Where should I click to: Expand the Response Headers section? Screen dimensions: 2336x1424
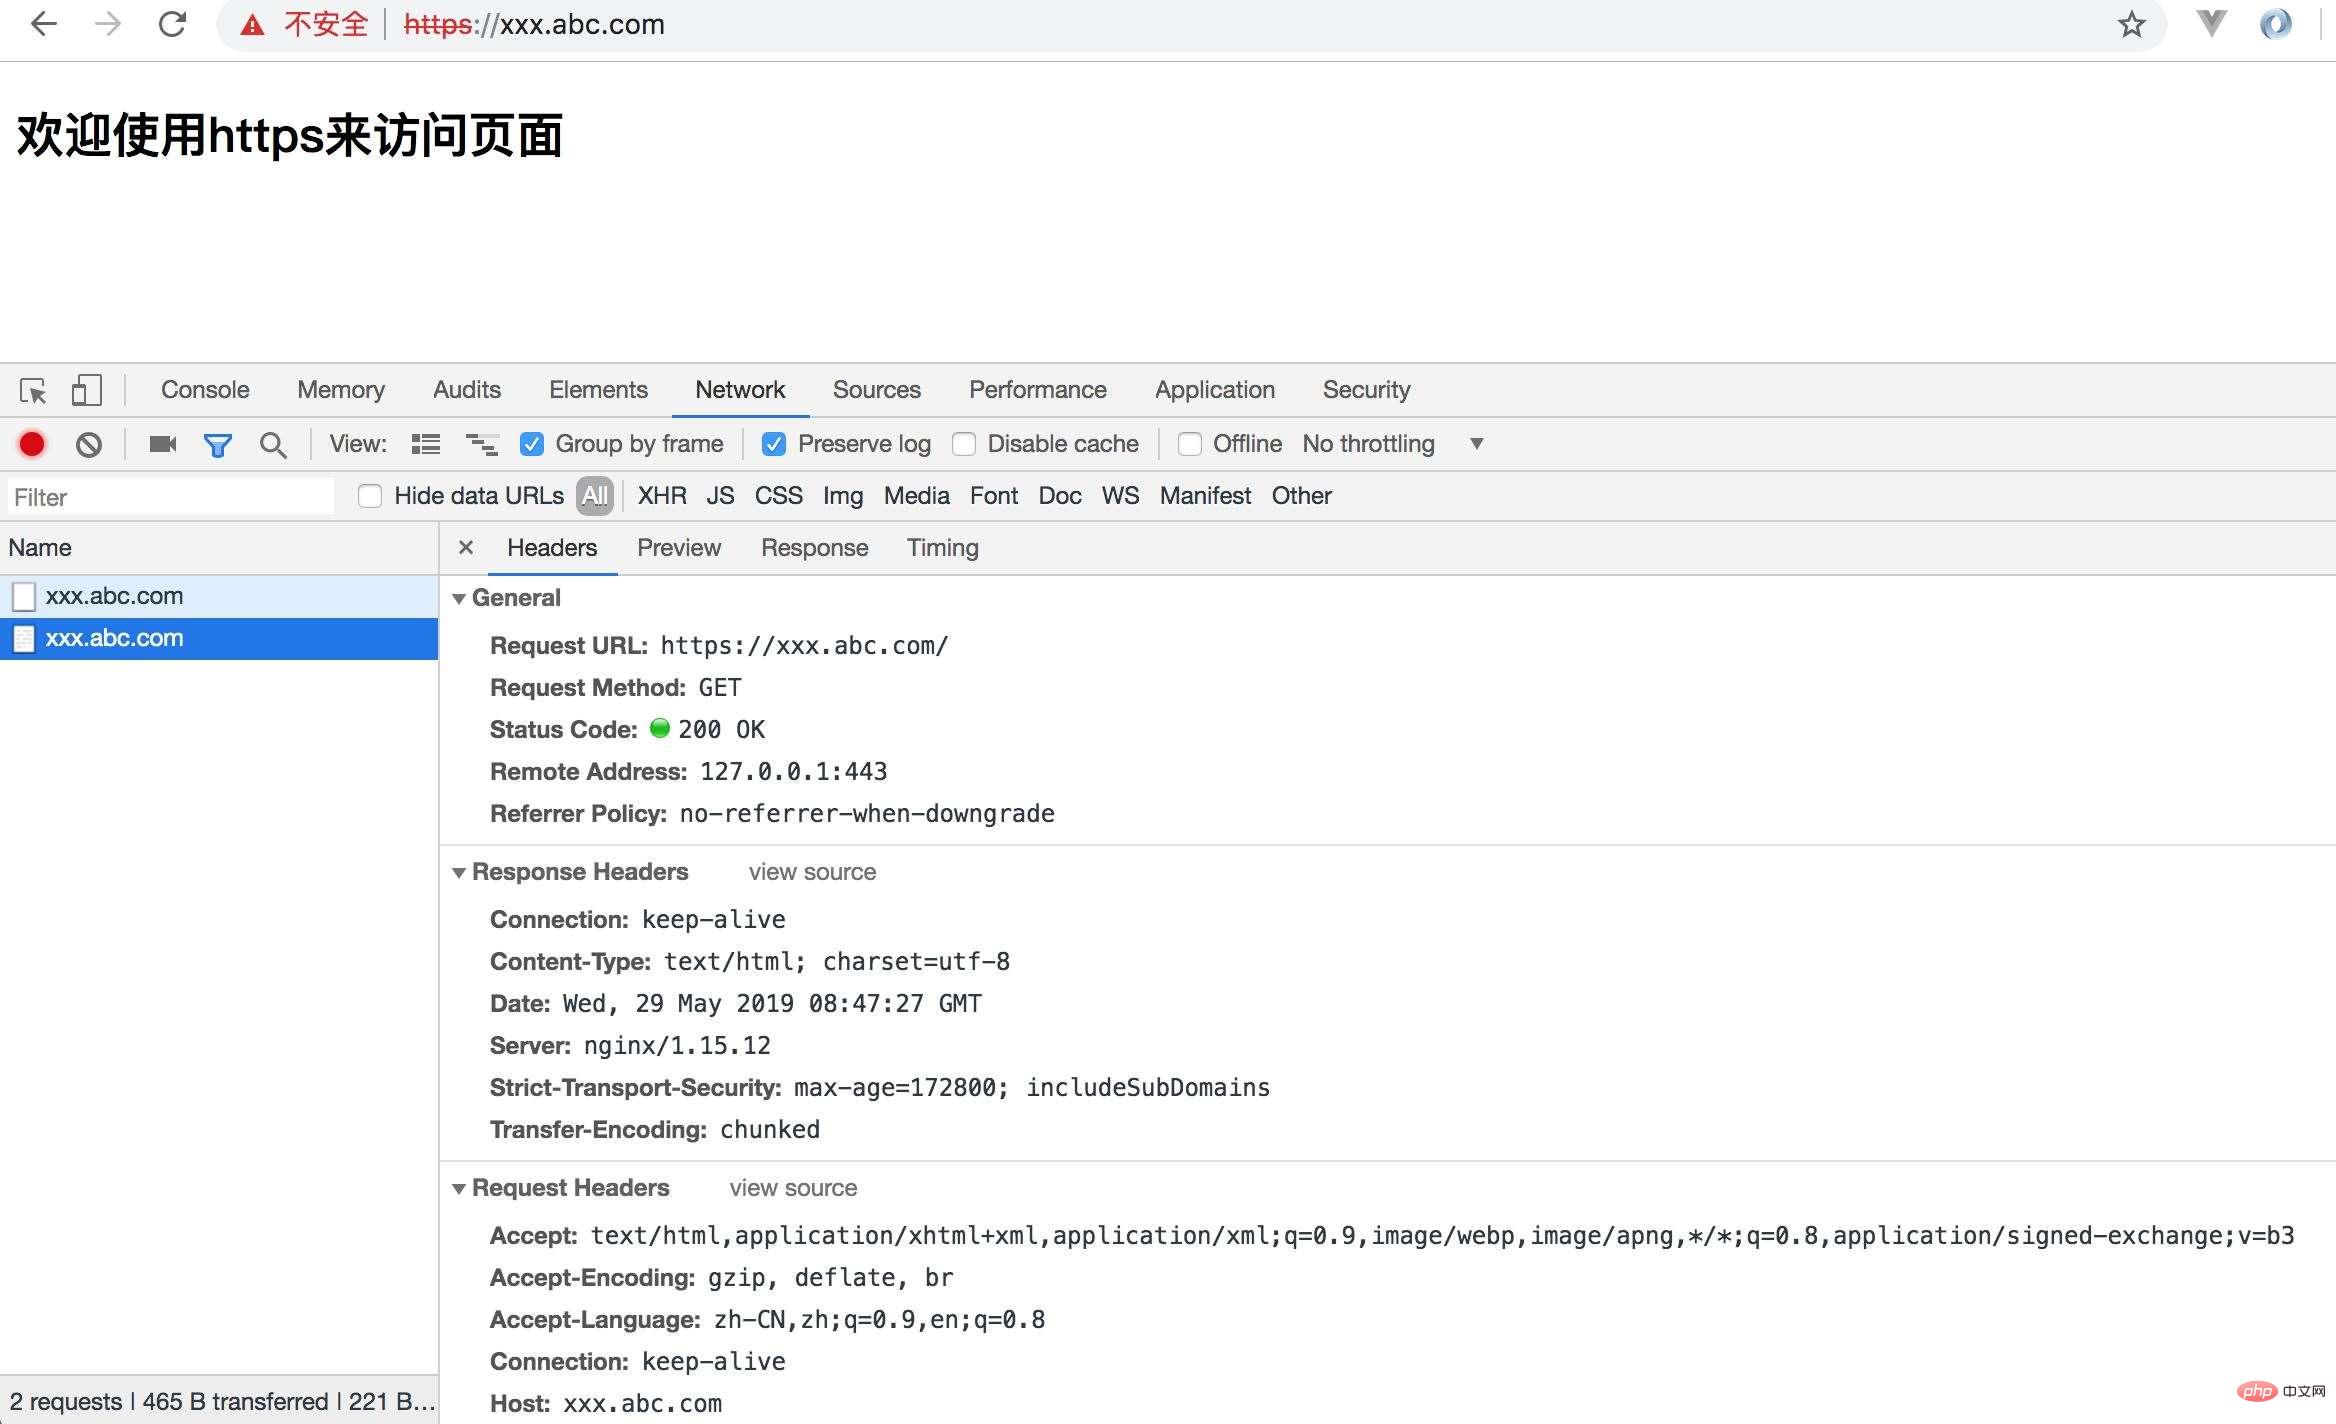461,871
